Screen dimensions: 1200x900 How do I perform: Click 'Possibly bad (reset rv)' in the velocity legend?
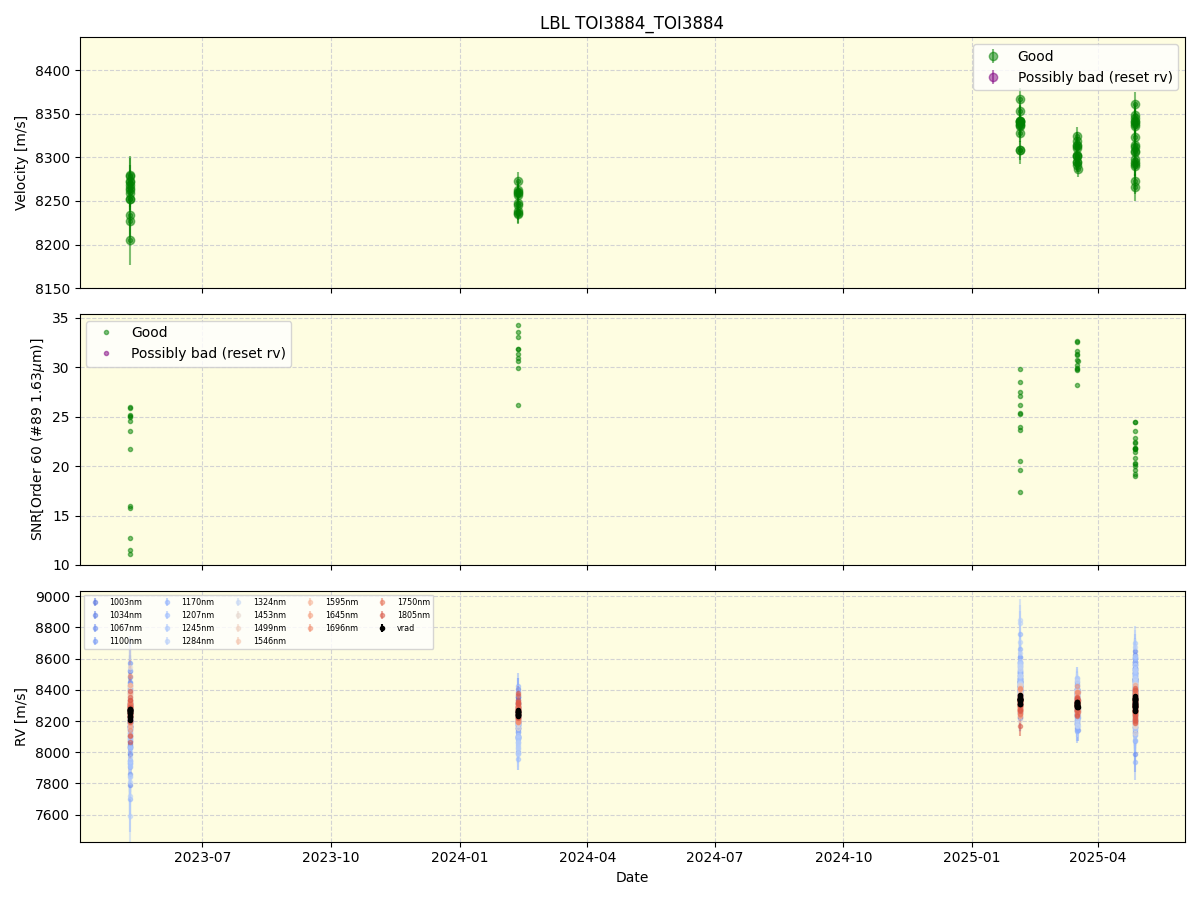pos(1094,77)
